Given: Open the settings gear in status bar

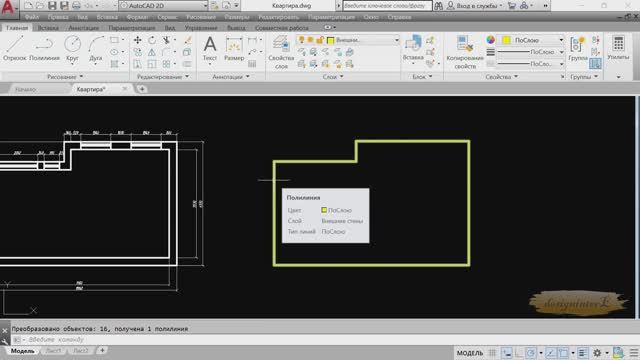Looking at the screenshot, I should click(597, 353).
